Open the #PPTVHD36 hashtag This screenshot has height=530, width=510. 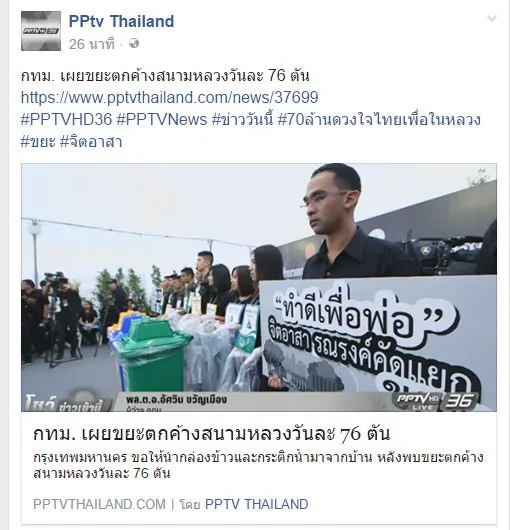pyautogui.click(x=66, y=119)
